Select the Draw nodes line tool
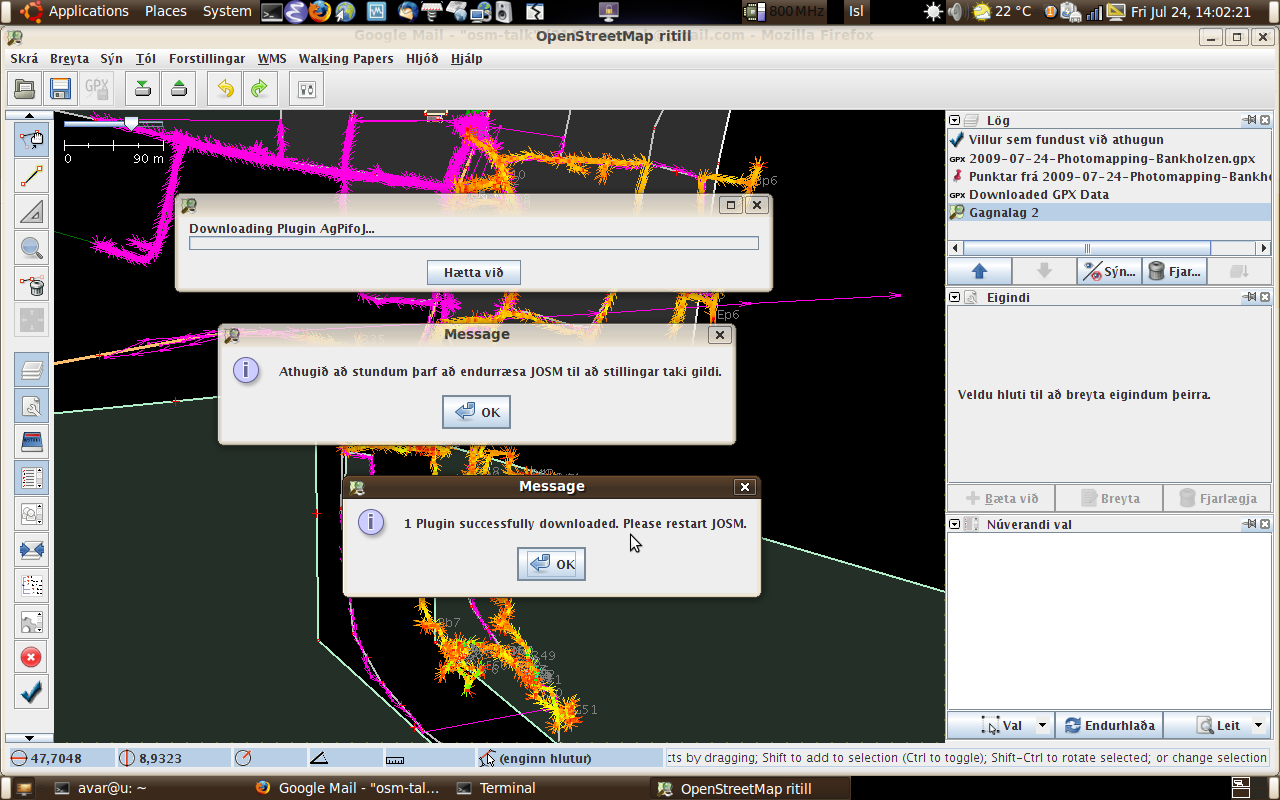 point(32,177)
